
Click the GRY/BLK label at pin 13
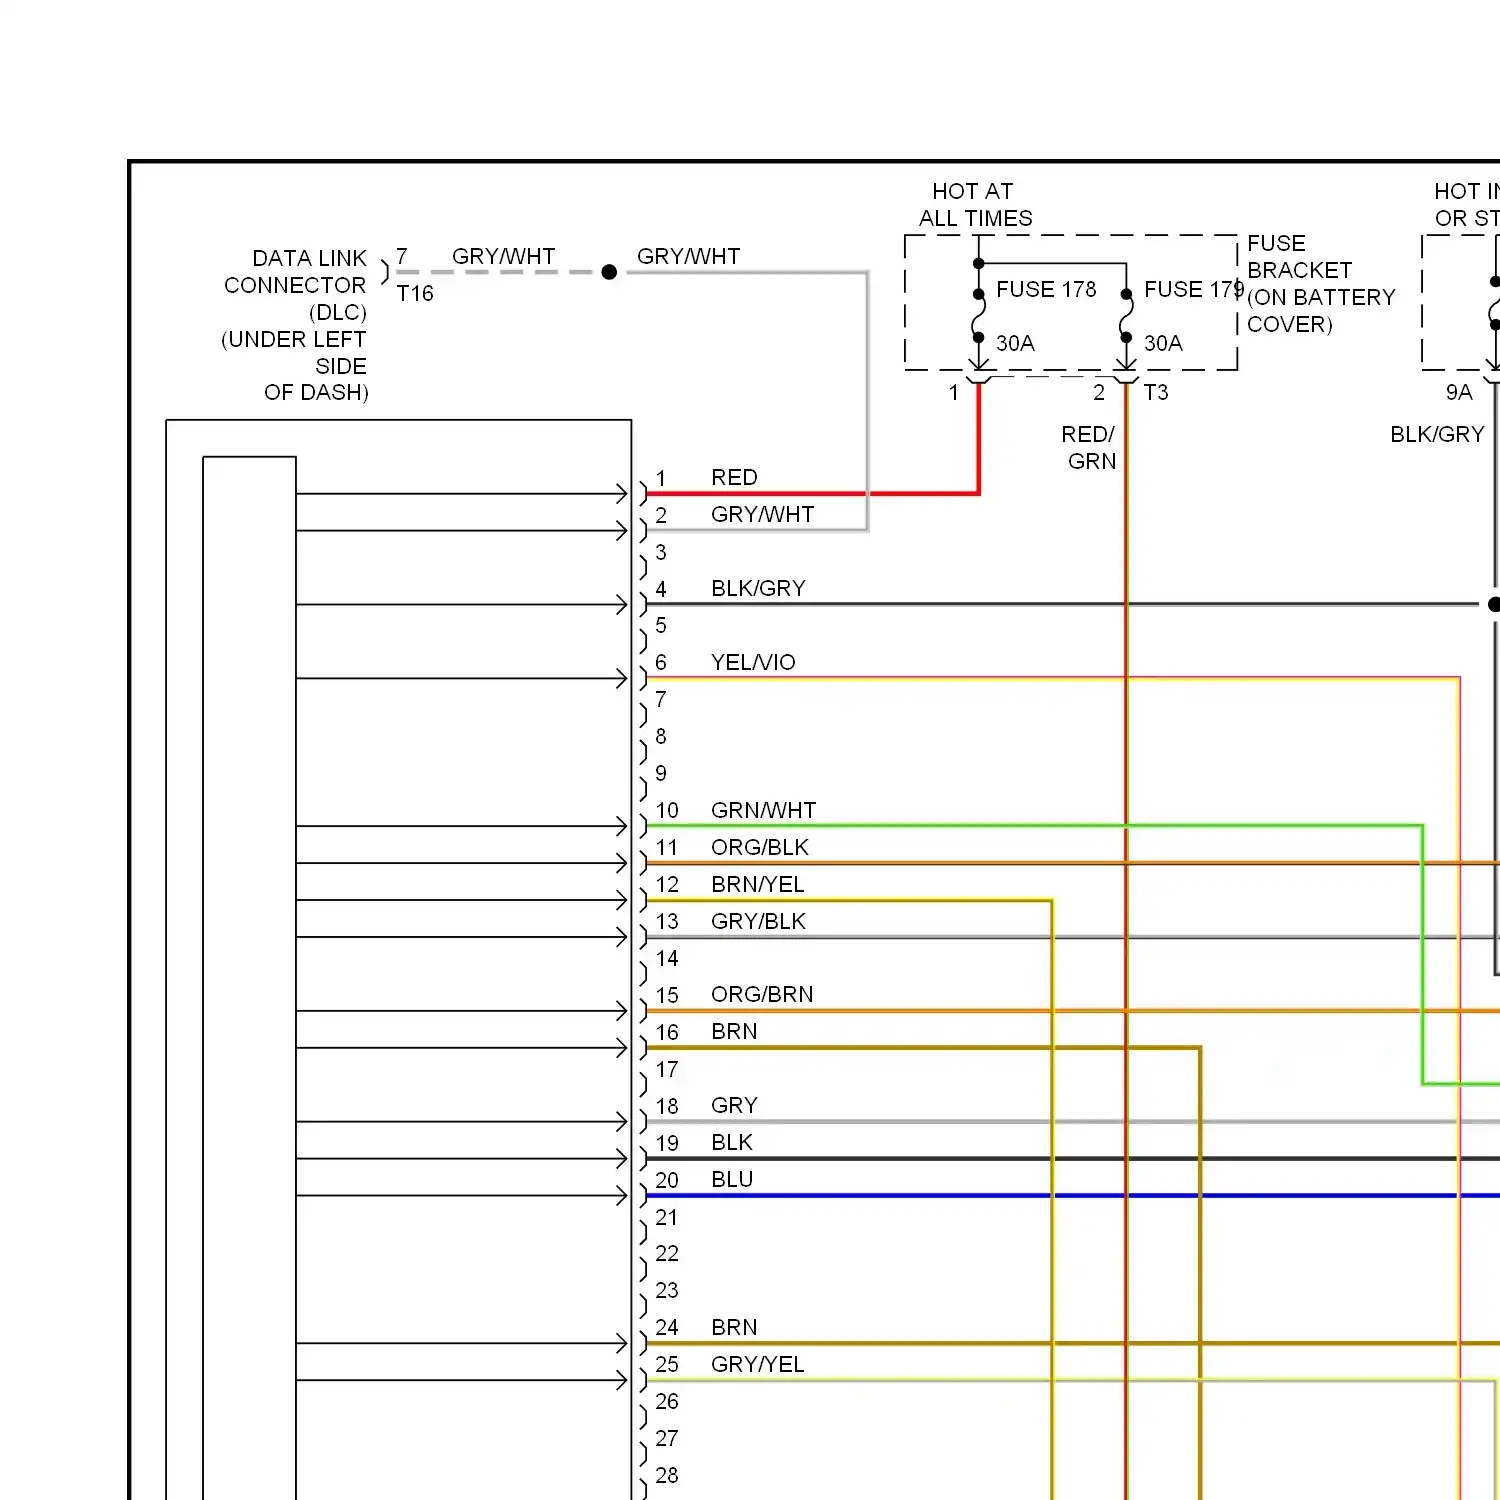[x=758, y=921]
